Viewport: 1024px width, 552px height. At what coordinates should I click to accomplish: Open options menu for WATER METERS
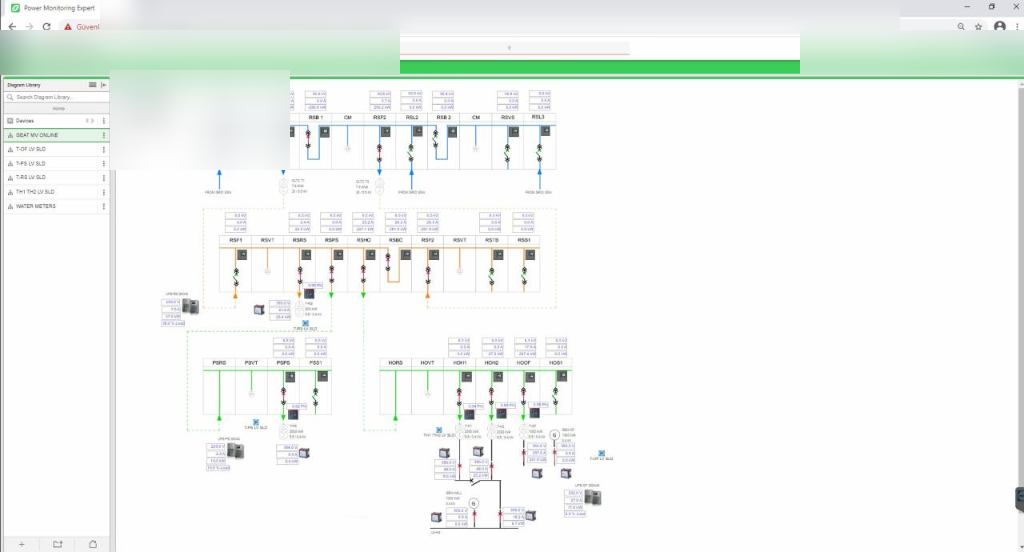tap(104, 206)
